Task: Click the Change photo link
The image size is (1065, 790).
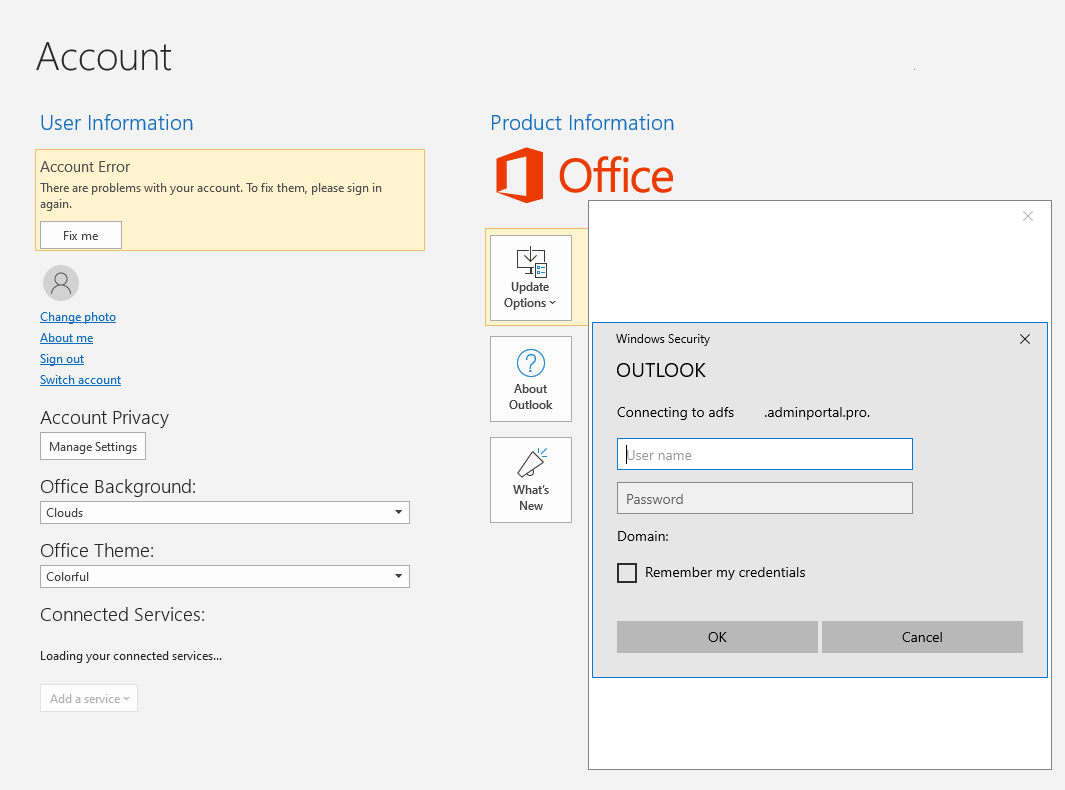Action: 78,317
